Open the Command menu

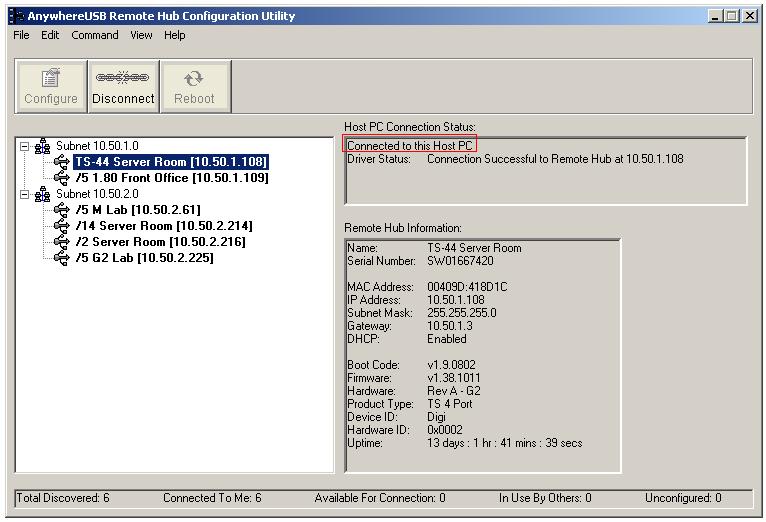click(95, 35)
